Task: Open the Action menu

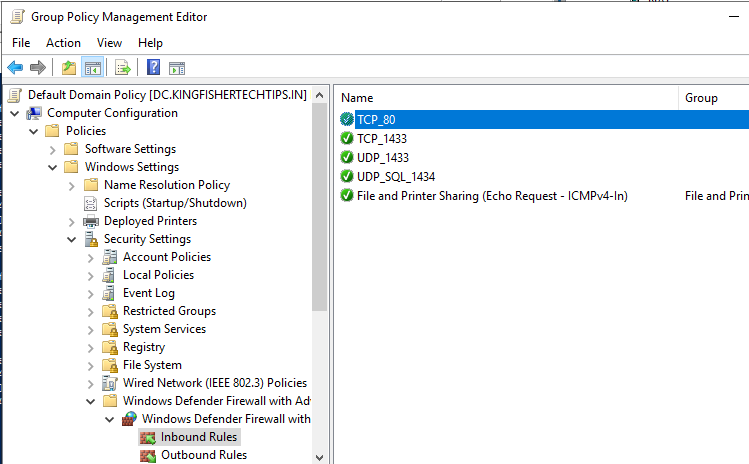Action: tap(63, 43)
